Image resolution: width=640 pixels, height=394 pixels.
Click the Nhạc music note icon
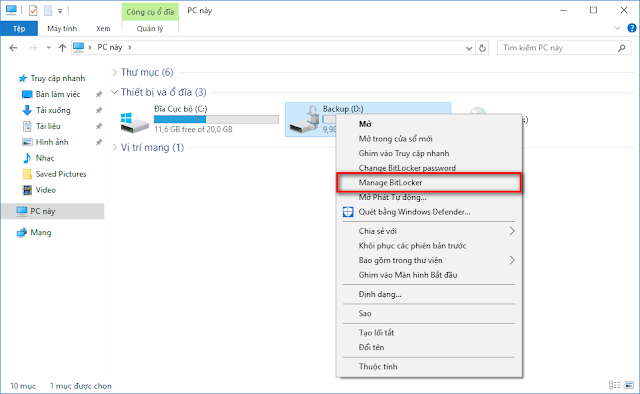(x=27, y=158)
